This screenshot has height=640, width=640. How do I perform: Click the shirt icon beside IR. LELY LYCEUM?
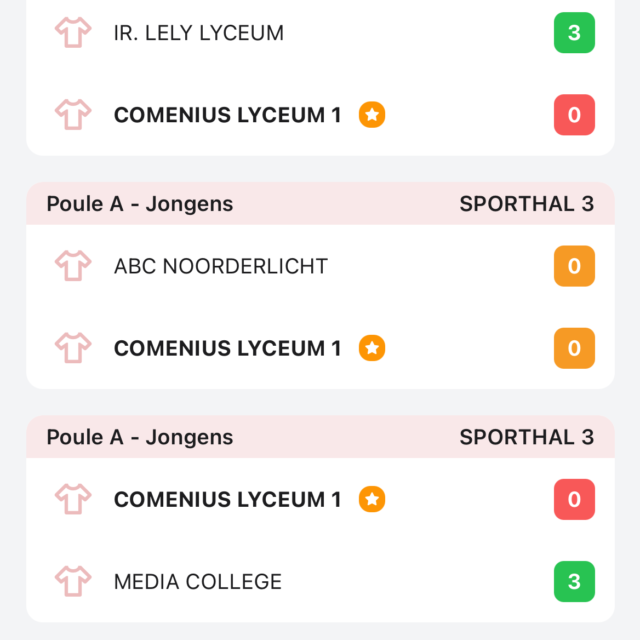[73, 32]
